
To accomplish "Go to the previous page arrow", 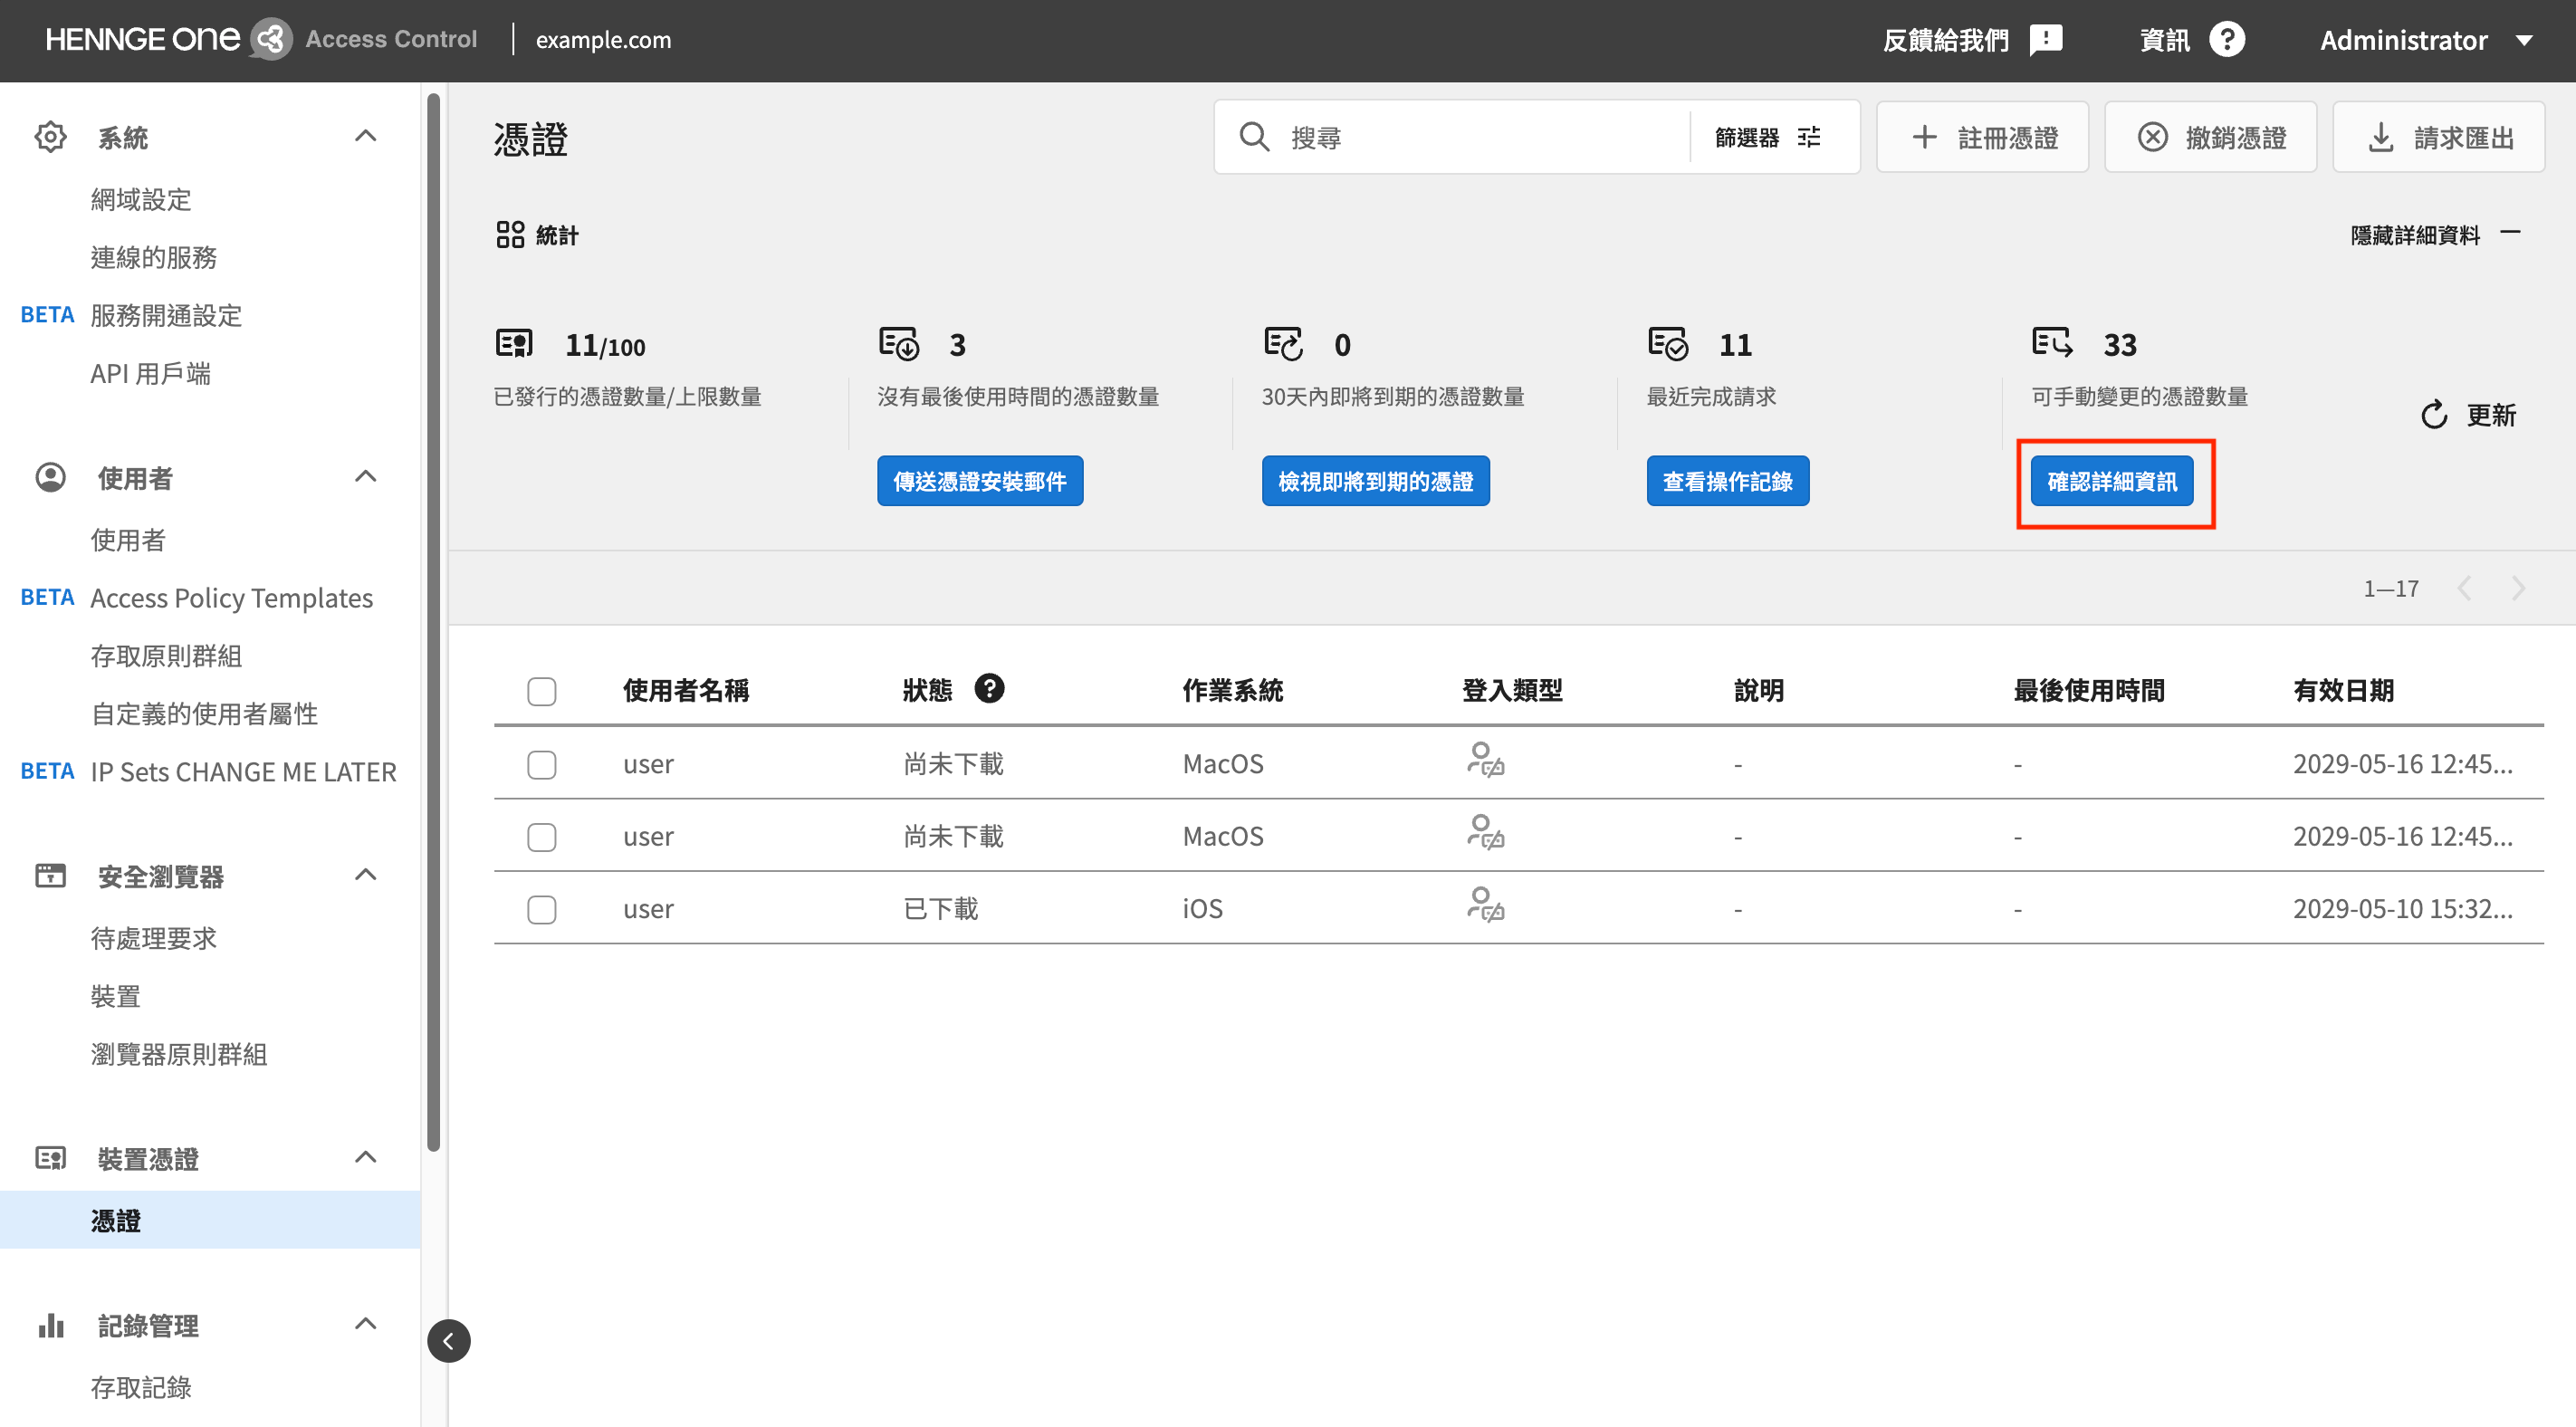I will [2464, 588].
